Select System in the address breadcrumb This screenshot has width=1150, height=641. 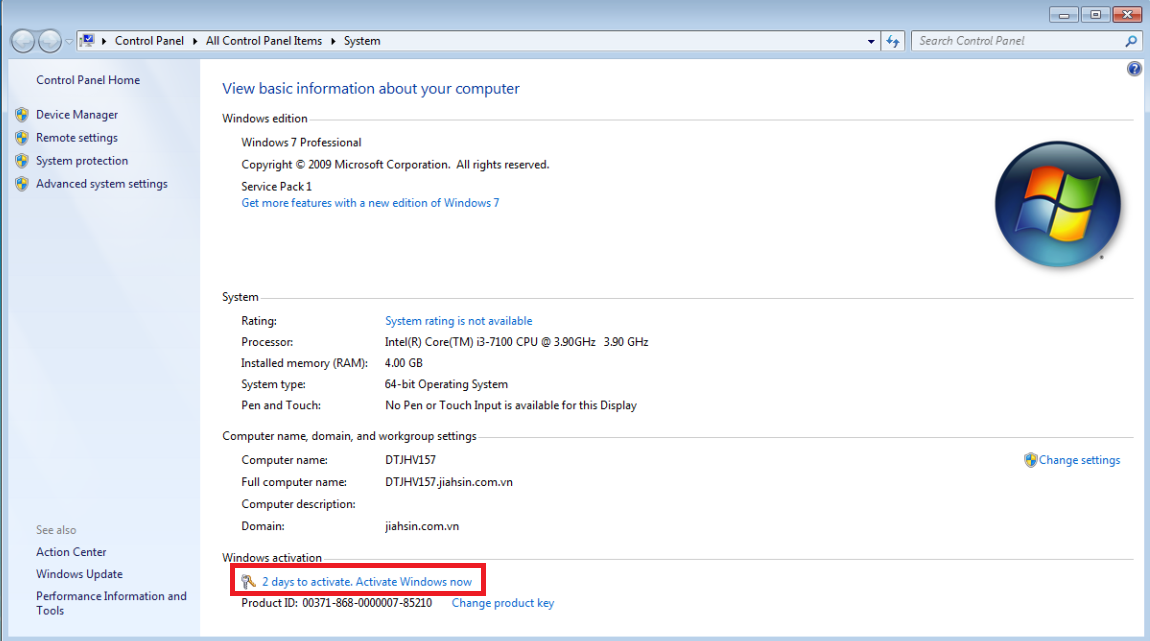pyautogui.click(x=362, y=41)
